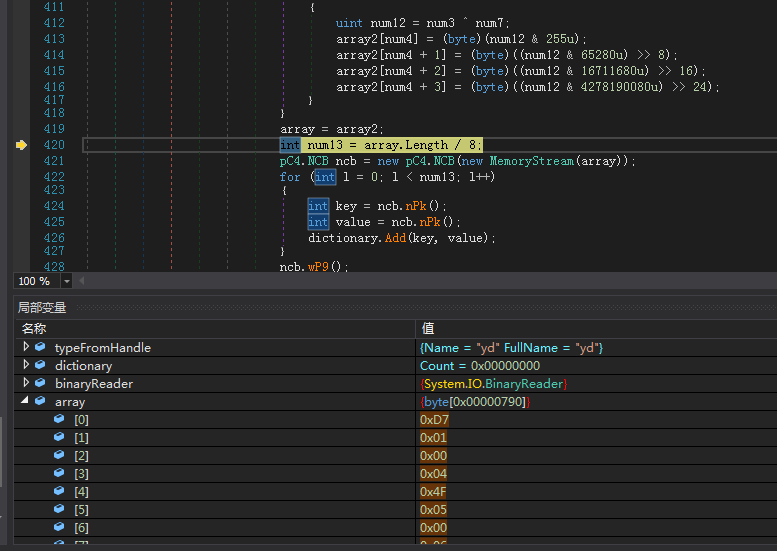This screenshot has width=777, height=551.
Task: Click the cube icon for array element [5]
Action: pyautogui.click(x=59, y=509)
